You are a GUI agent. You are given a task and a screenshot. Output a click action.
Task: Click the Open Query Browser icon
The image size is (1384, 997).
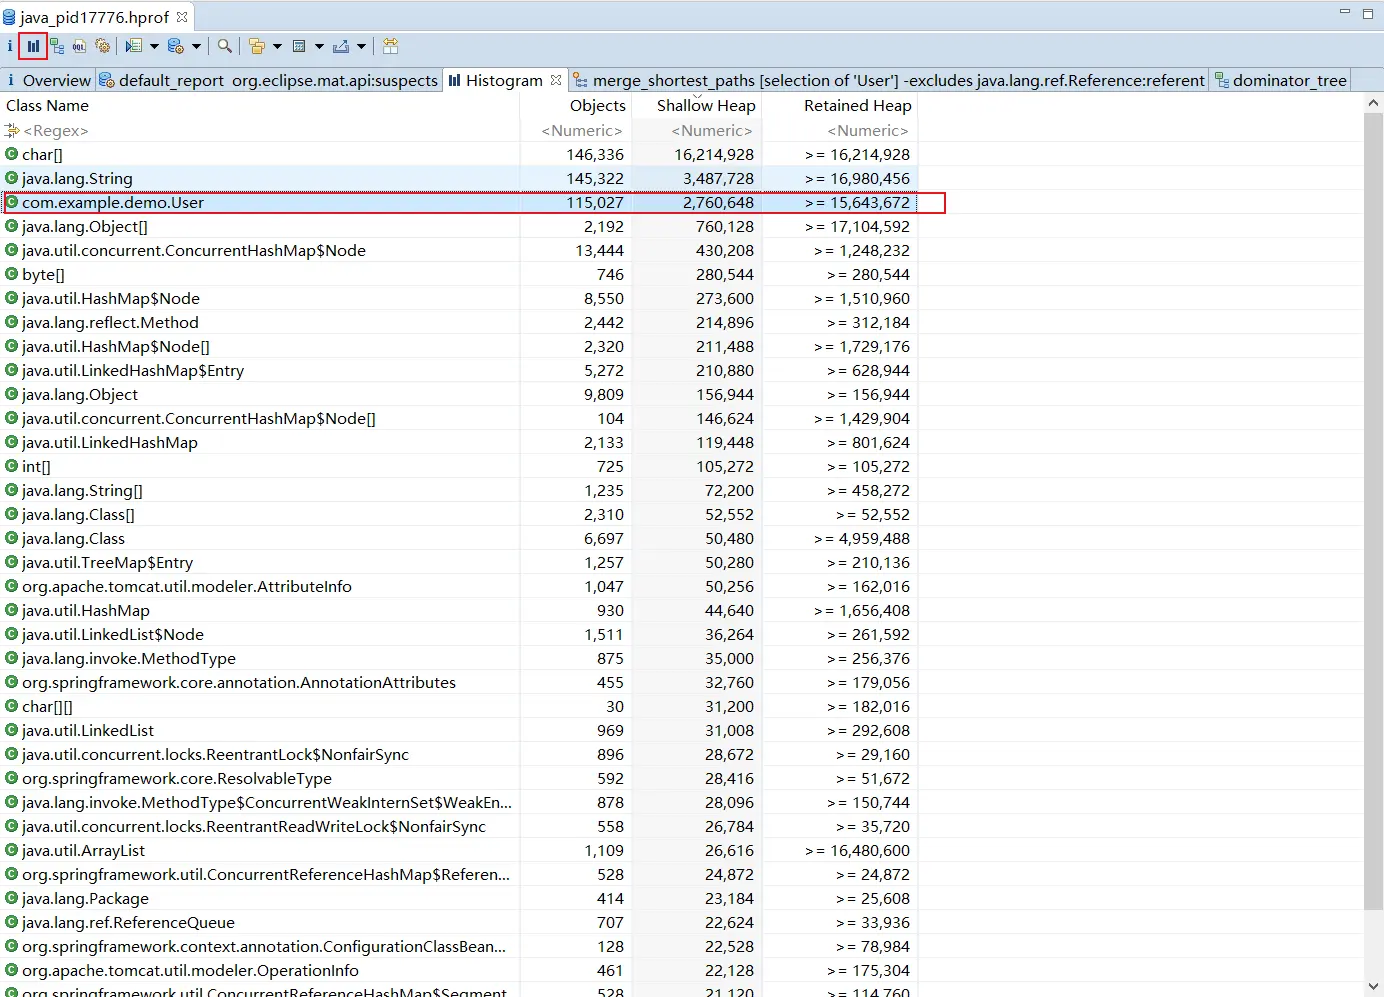click(176, 46)
